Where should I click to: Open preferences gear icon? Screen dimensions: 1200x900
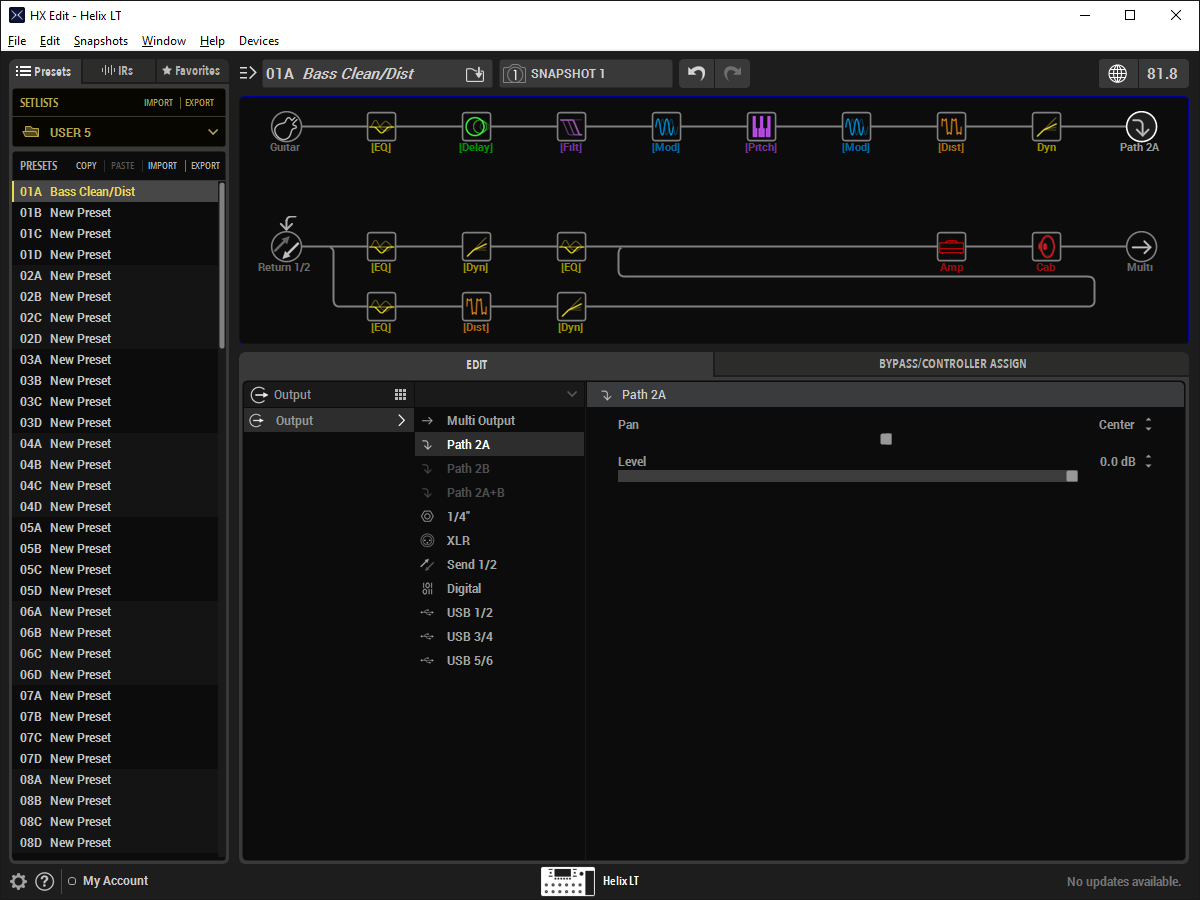click(19, 881)
